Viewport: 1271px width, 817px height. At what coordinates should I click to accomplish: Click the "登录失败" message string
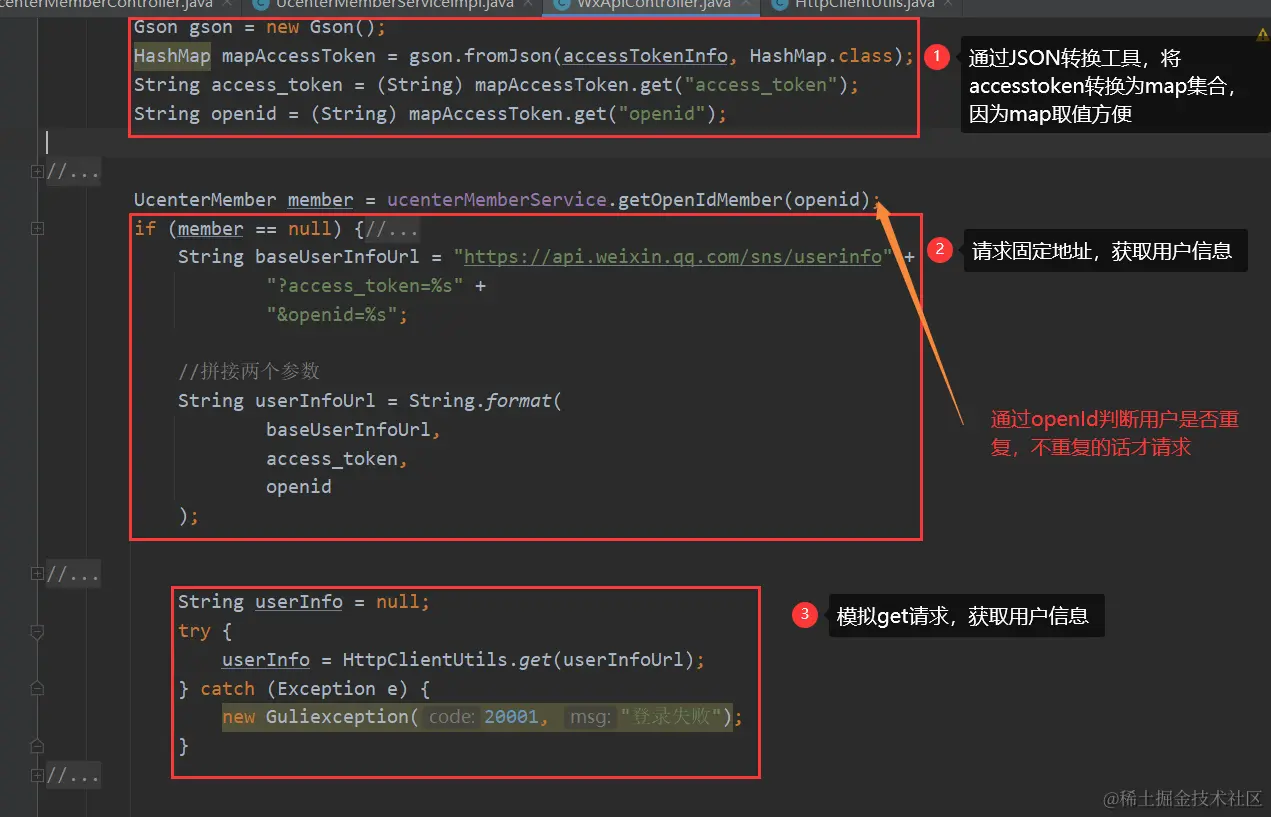point(671,717)
